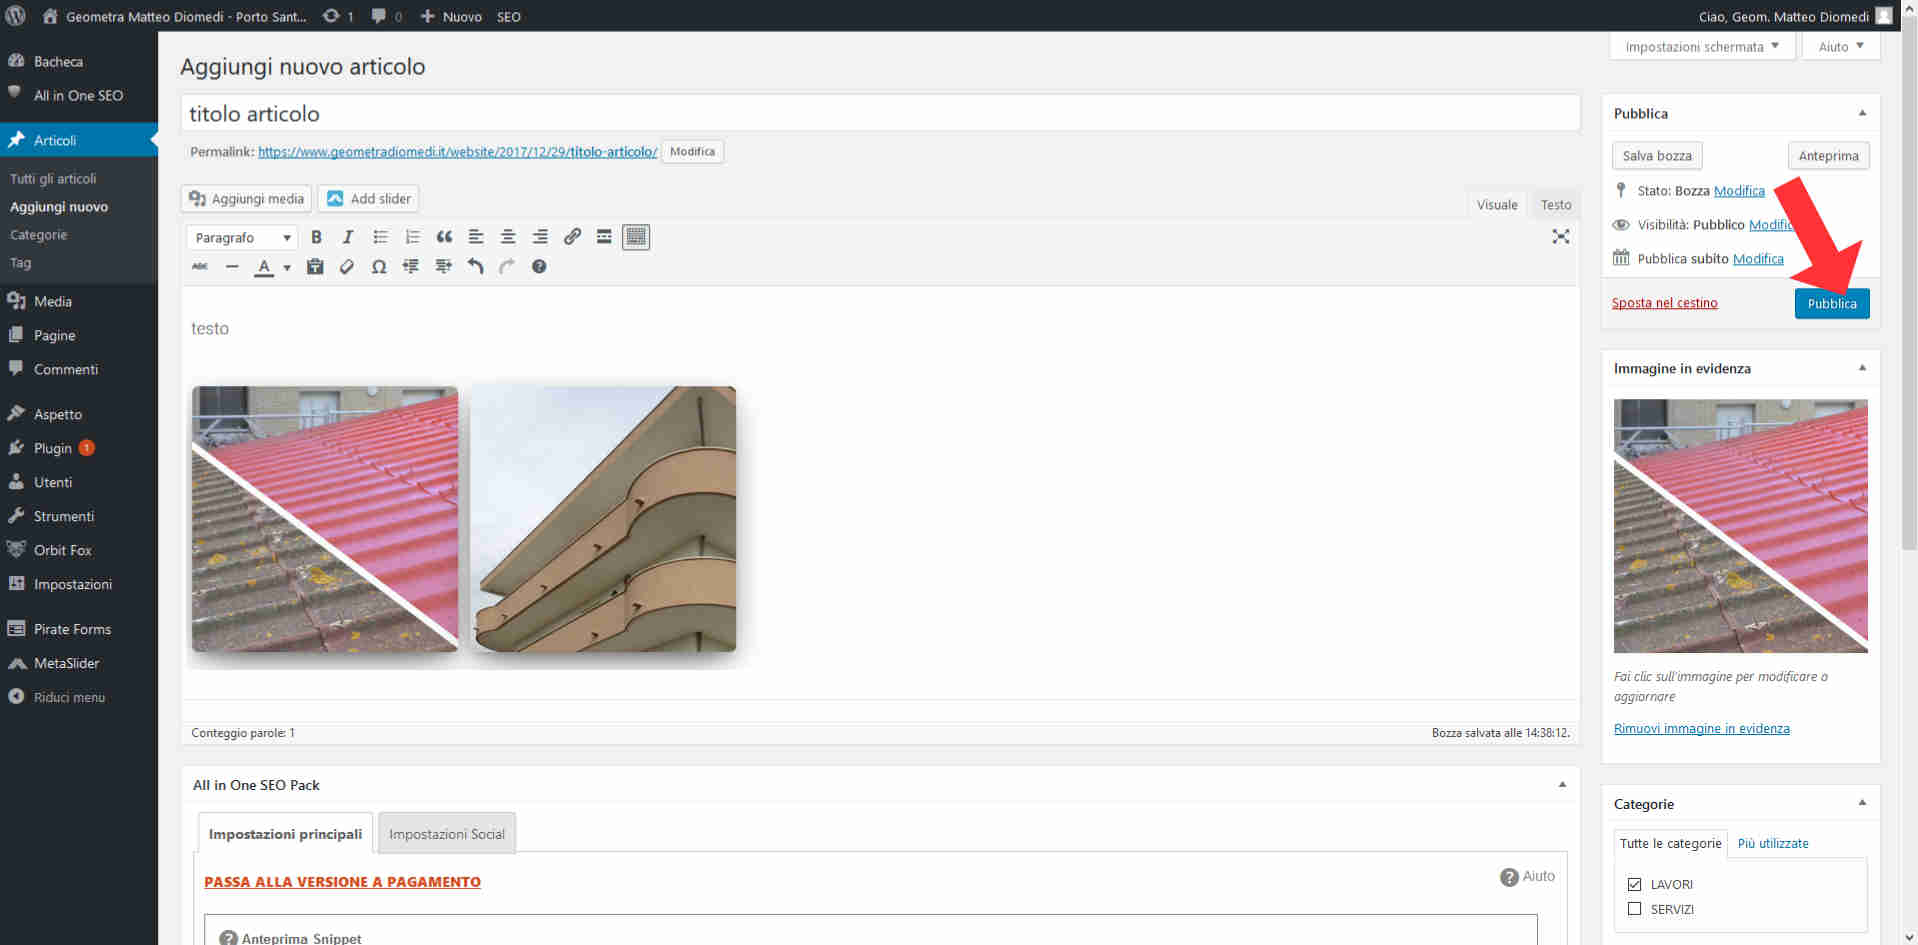1918x945 pixels.
Task: Enter distraction-free writing mode
Action: [1560, 237]
